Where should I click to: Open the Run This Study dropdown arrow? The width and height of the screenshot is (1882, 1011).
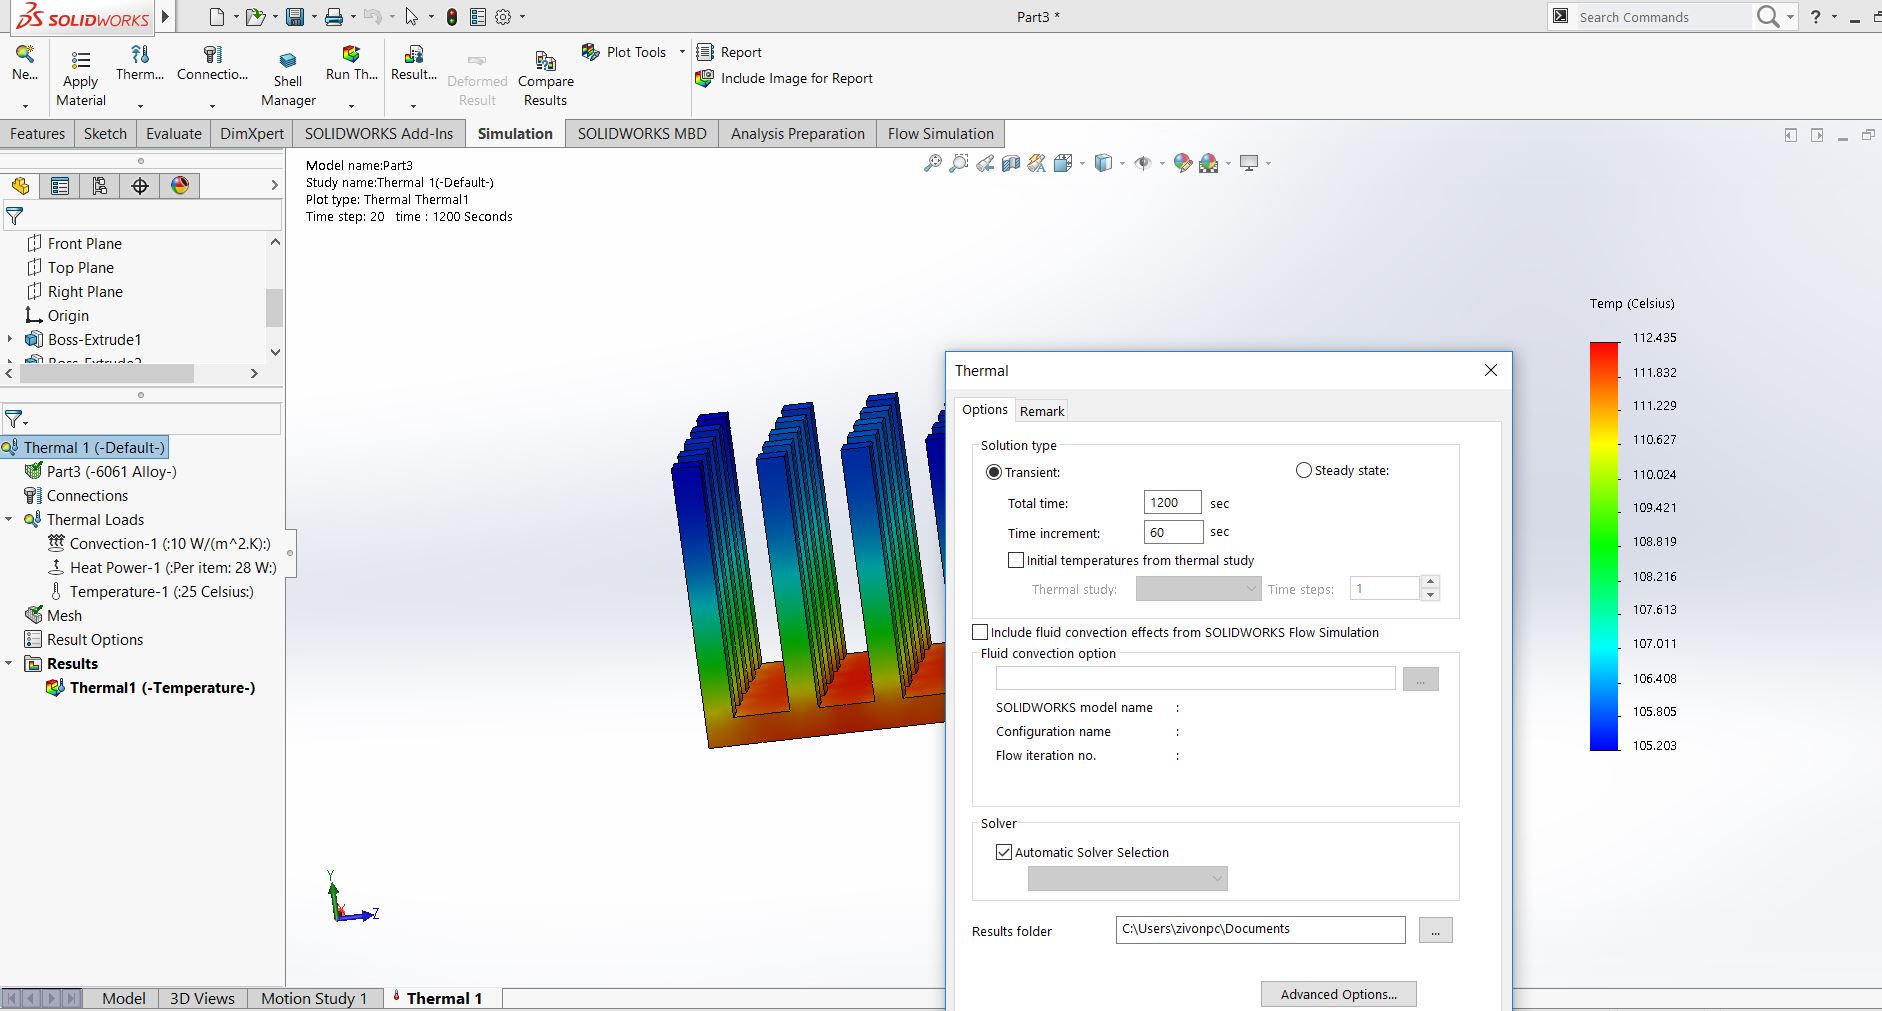pos(351,105)
